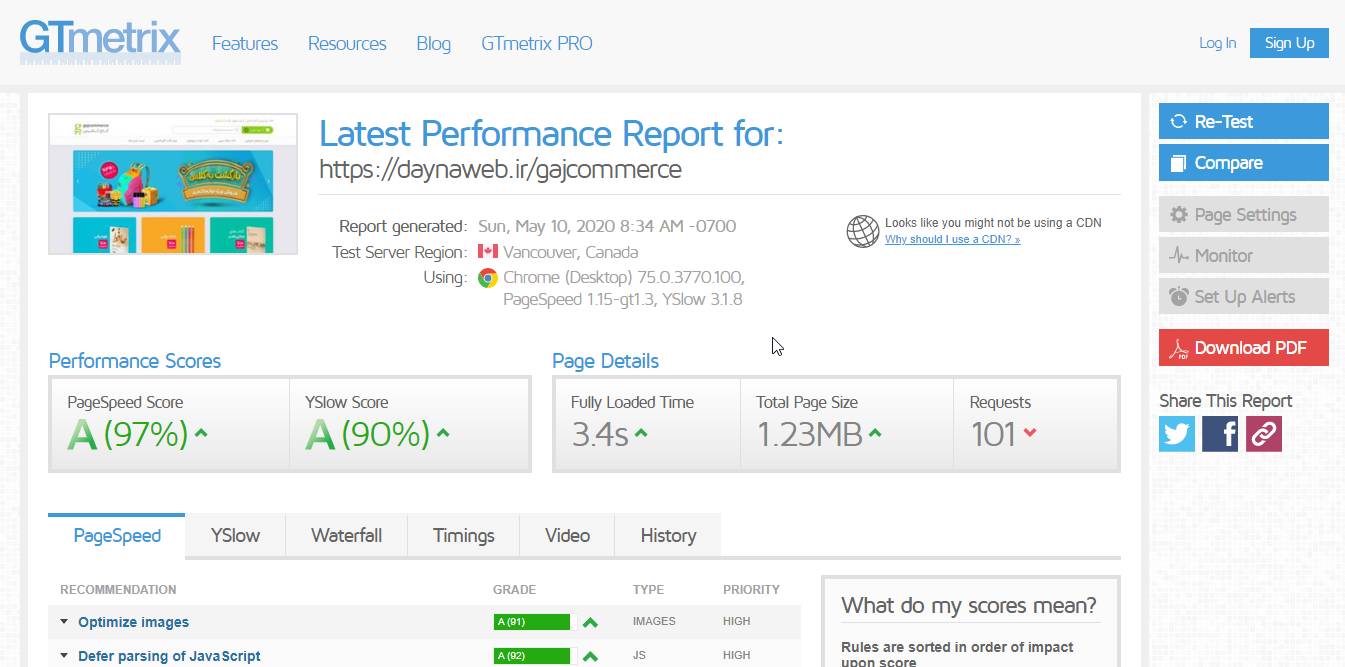Share report on Facebook icon

point(1220,434)
